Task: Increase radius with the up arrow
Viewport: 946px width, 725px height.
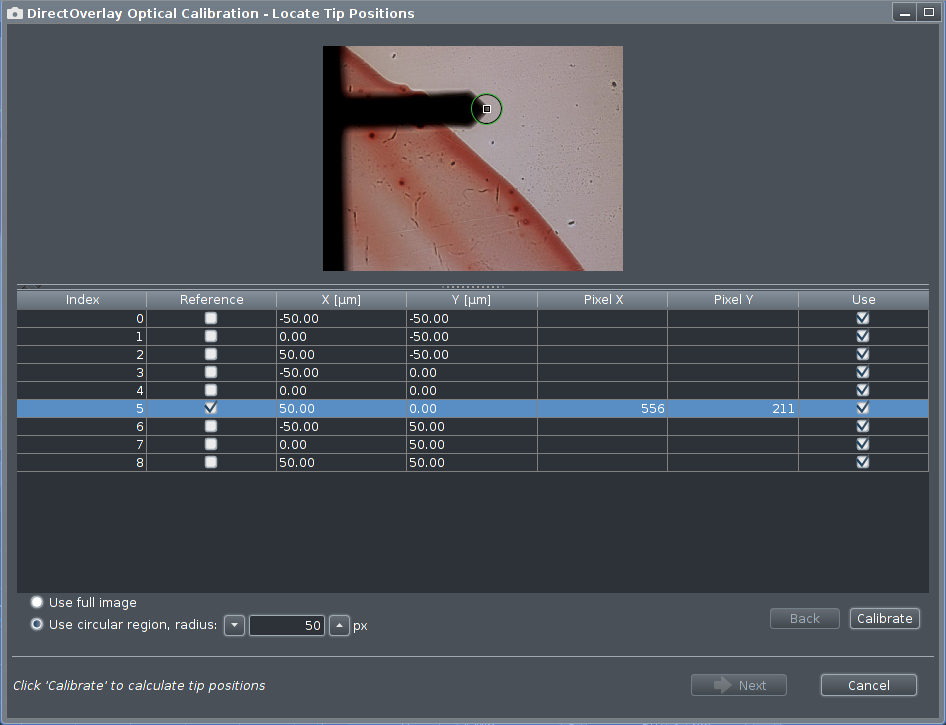Action: coord(339,625)
